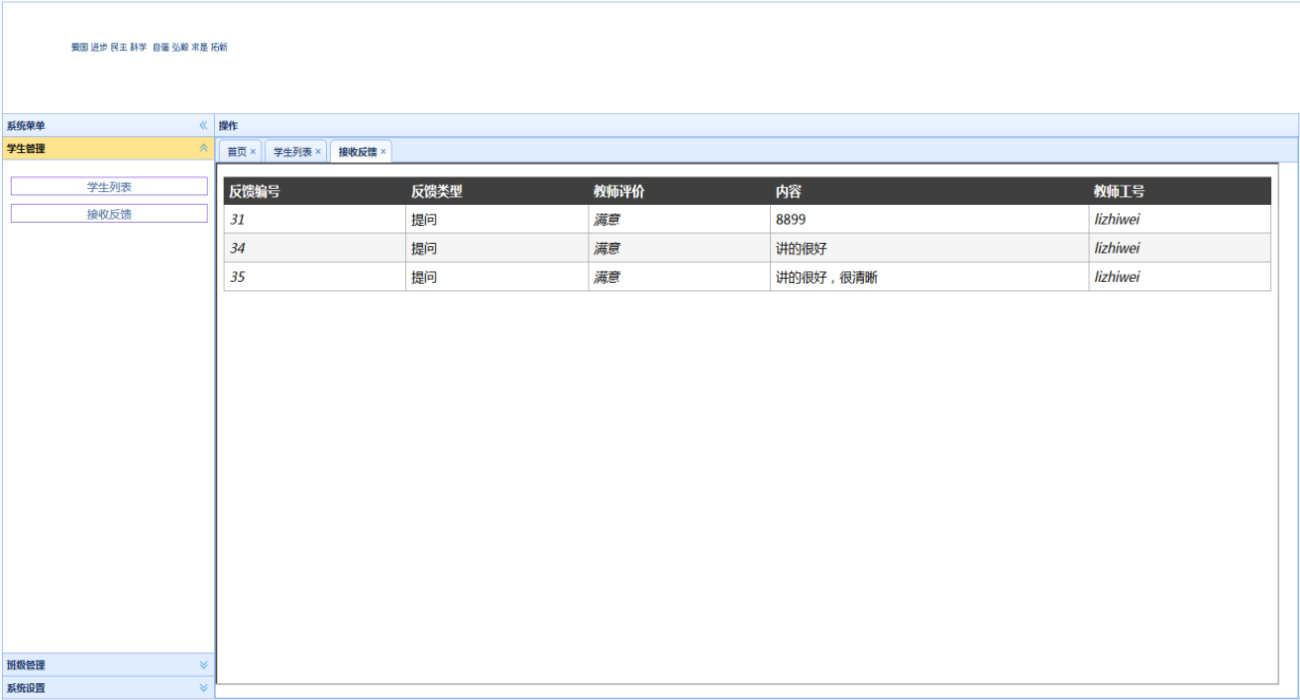Close the 接收反馈 tab

(x=383, y=151)
